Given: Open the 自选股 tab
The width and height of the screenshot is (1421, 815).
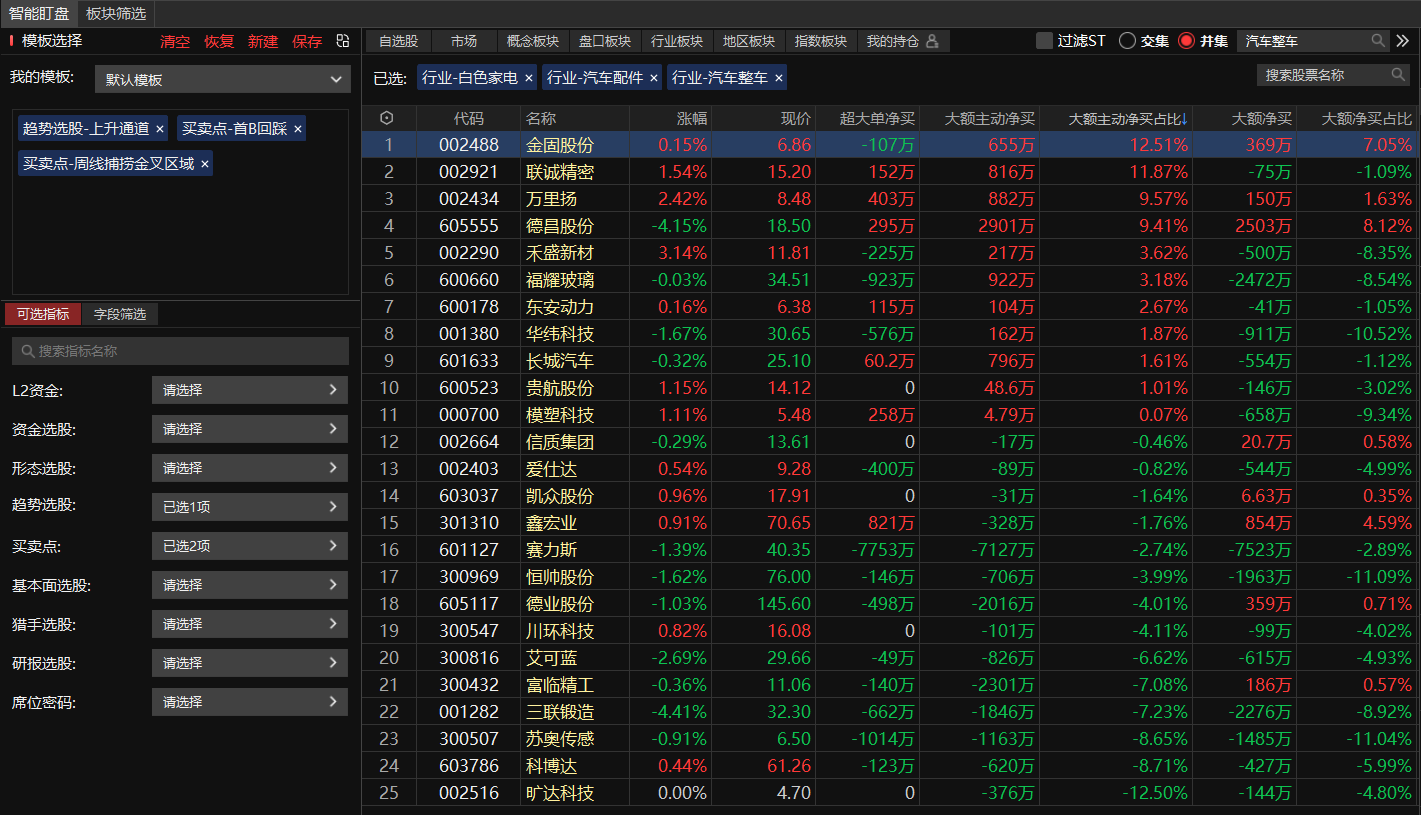Looking at the screenshot, I should point(399,41).
